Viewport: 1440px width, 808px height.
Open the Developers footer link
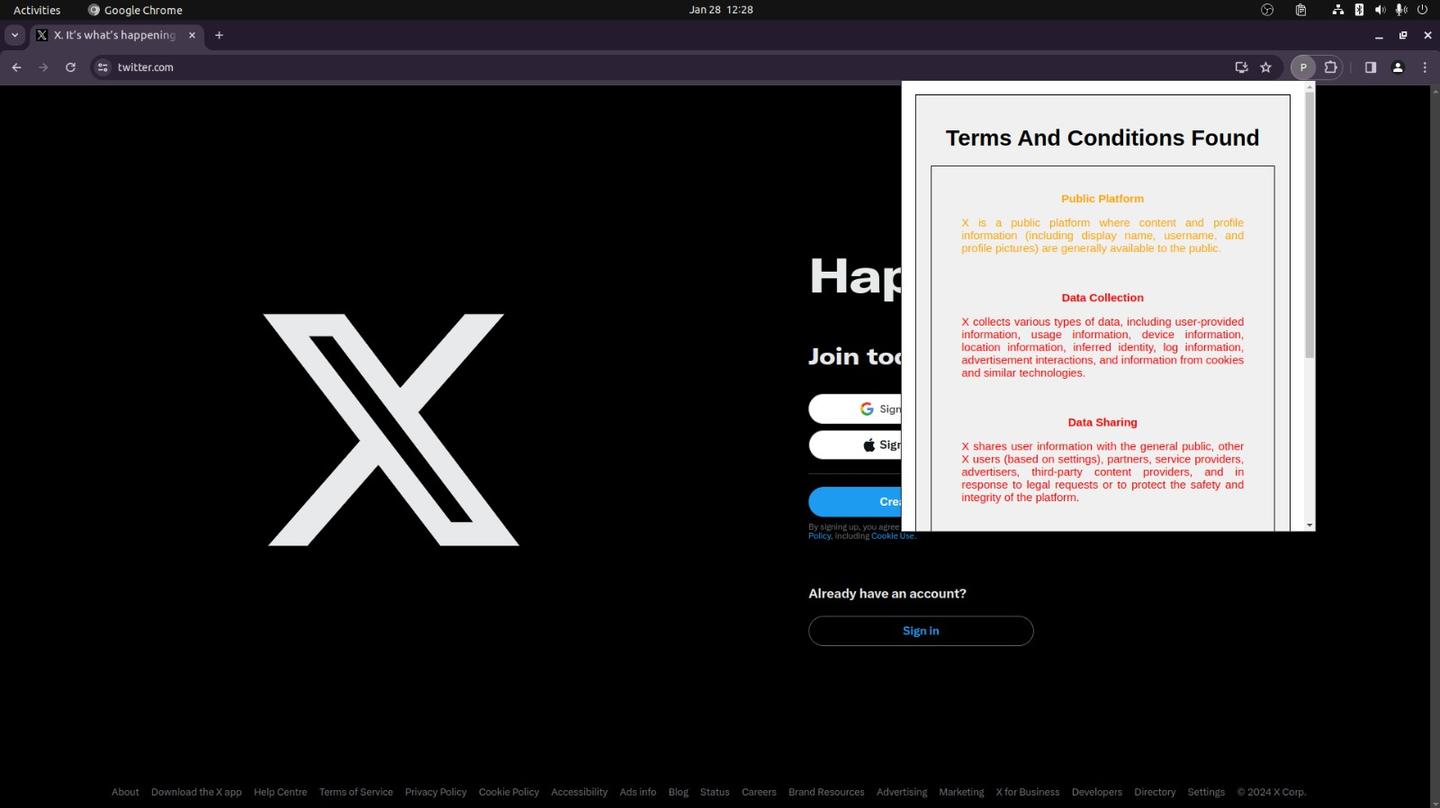pyautogui.click(x=1097, y=792)
